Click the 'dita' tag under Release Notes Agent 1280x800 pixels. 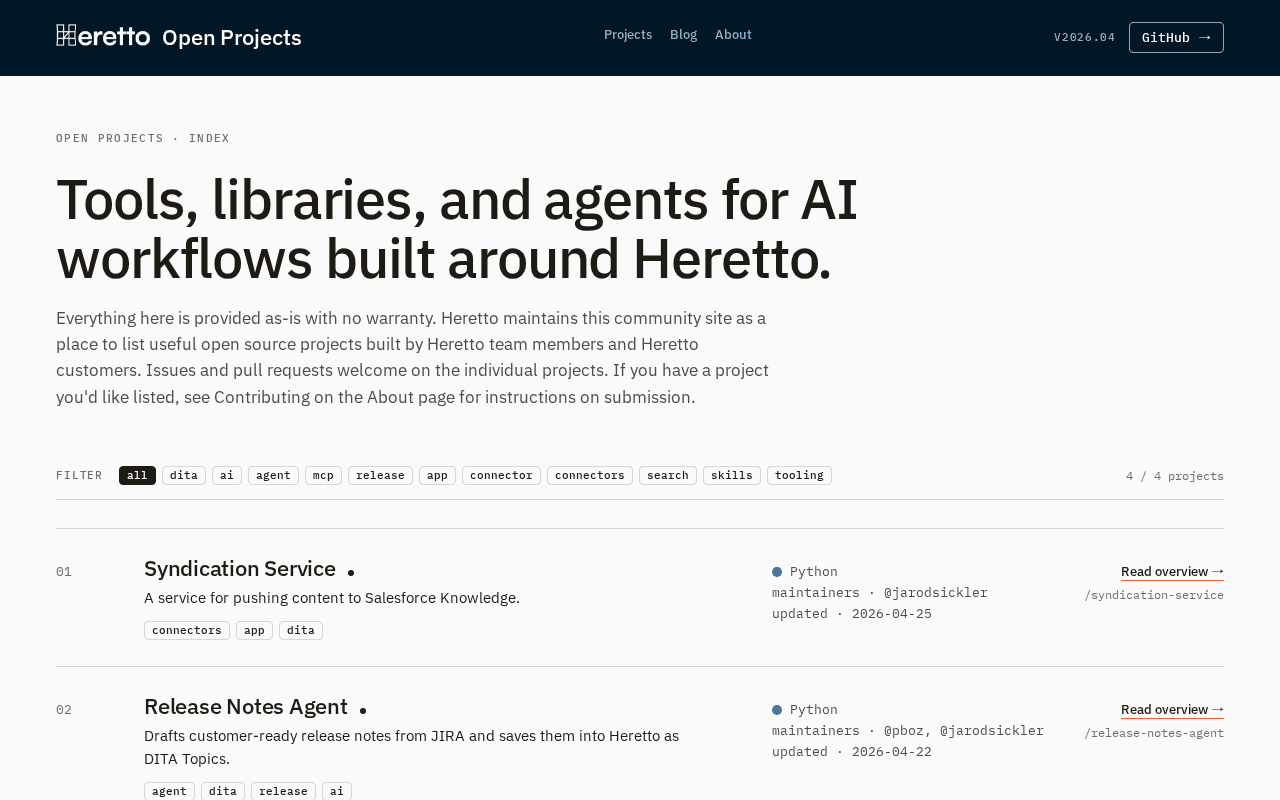[x=223, y=791]
